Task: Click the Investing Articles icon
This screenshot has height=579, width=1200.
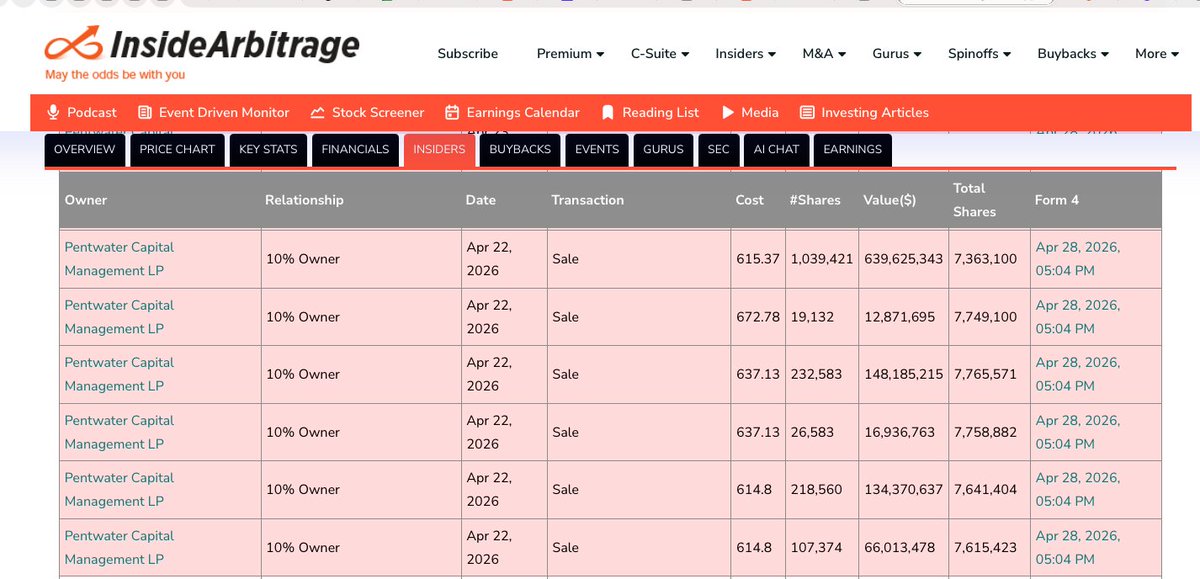Action: click(x=807, y=112)
